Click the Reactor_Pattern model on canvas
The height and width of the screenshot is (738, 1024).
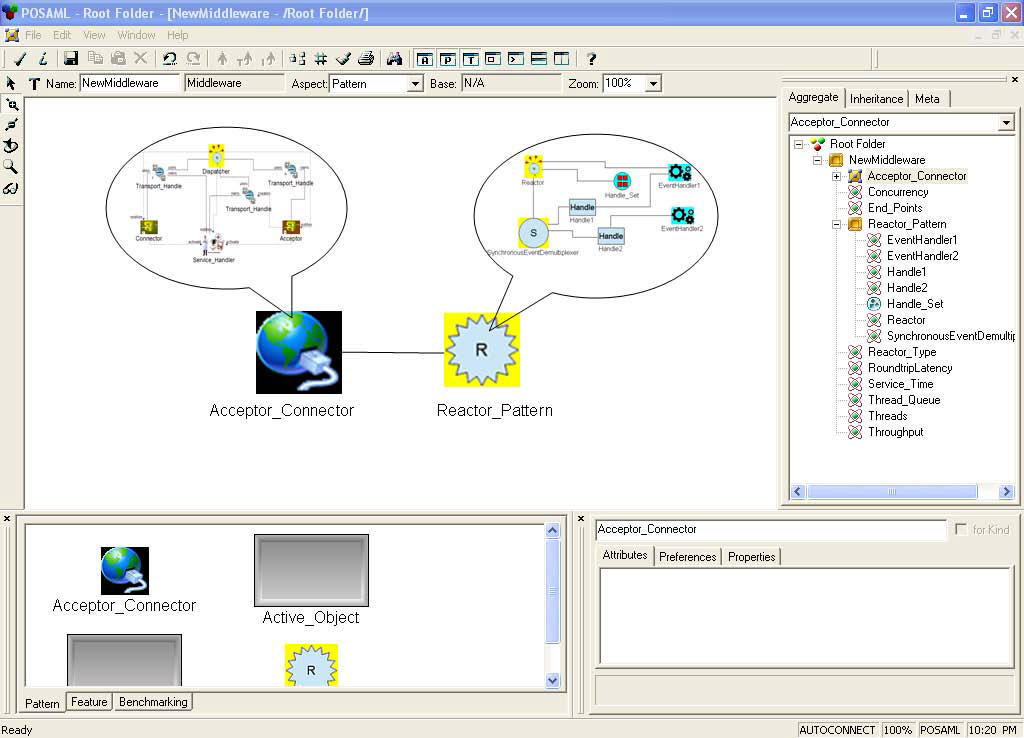point(482,350)
